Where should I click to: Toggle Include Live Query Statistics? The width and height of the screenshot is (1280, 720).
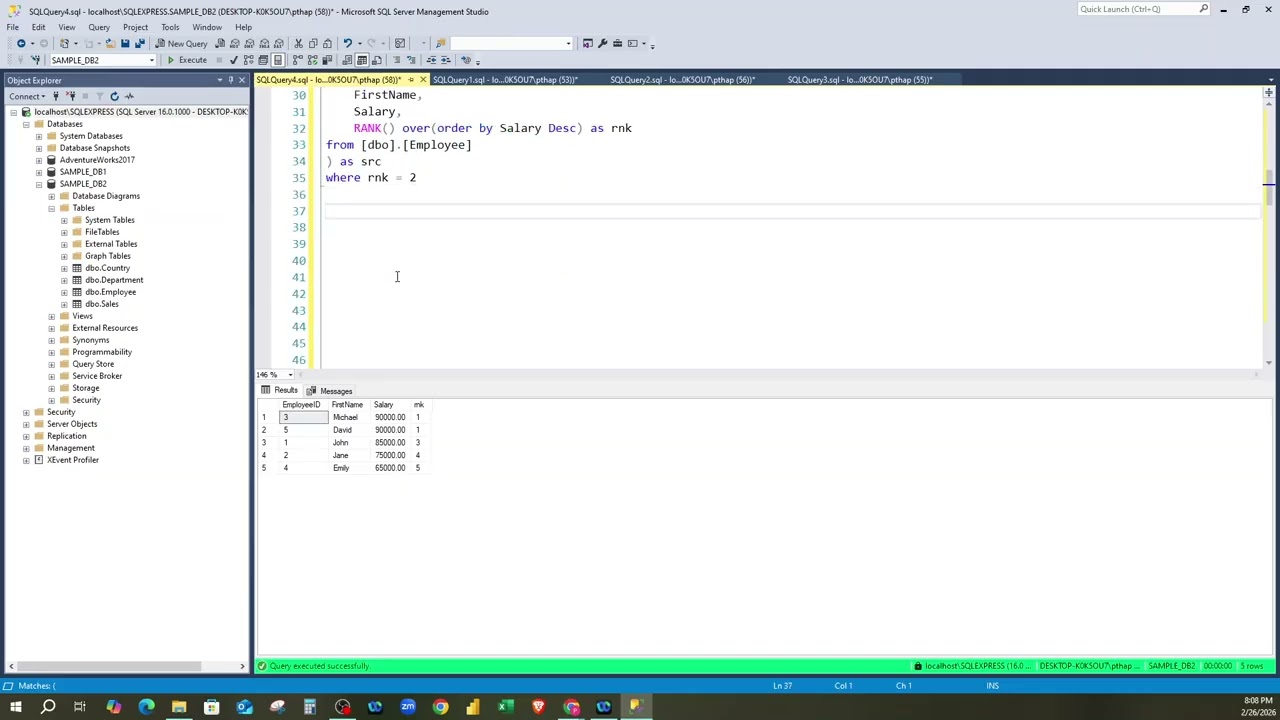pos(312,60)
